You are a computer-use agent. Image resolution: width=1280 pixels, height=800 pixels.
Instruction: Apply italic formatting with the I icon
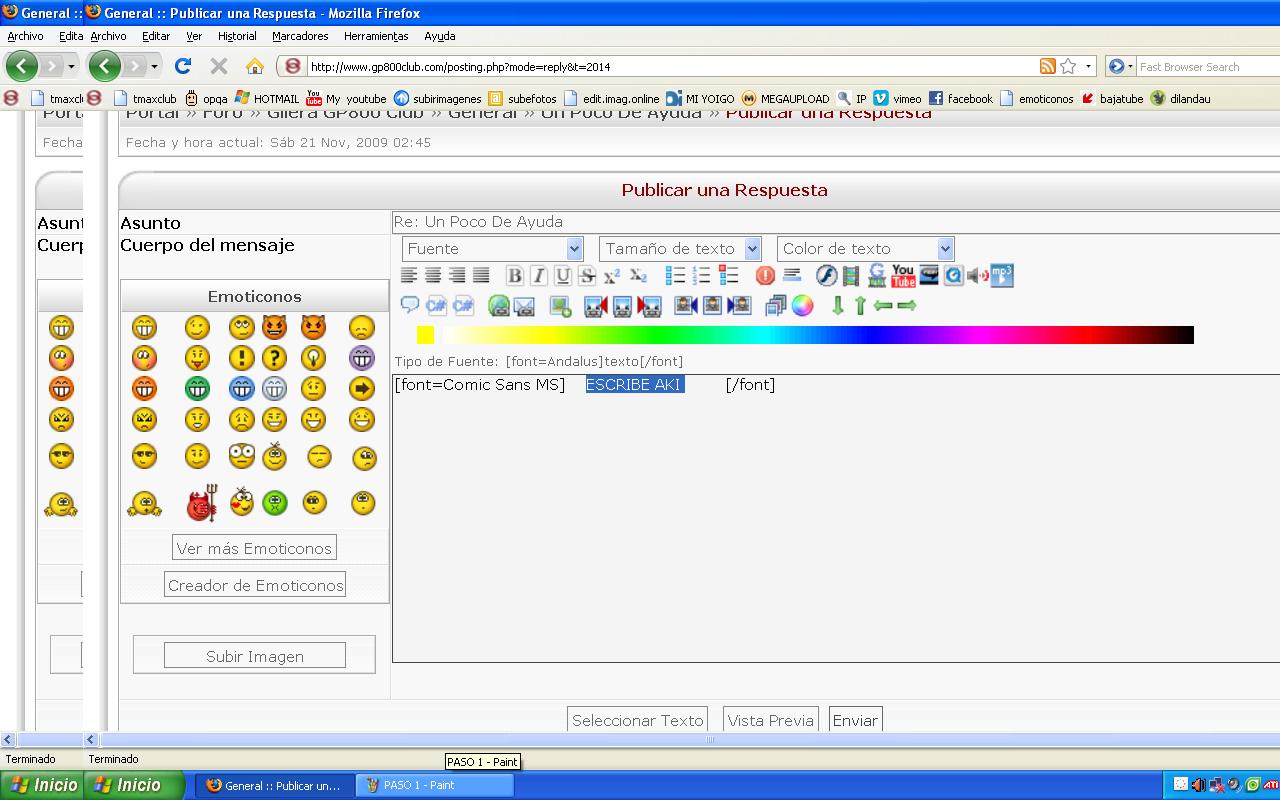click(x=538, y=276)
